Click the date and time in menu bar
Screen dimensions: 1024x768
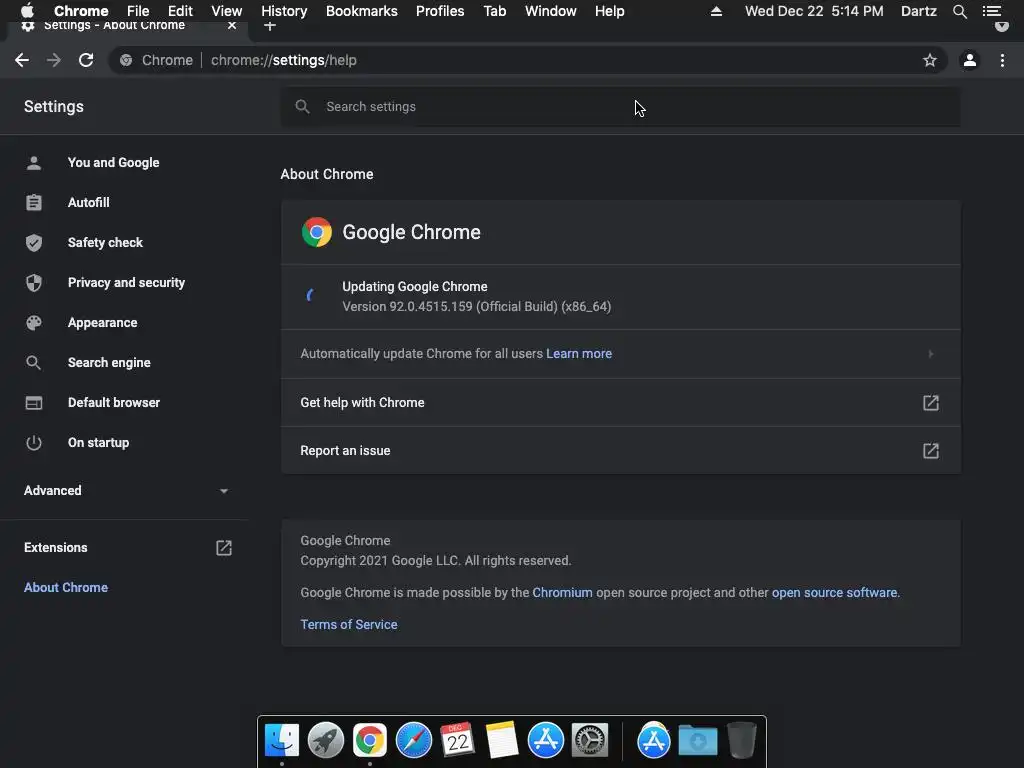click(814, 11)
